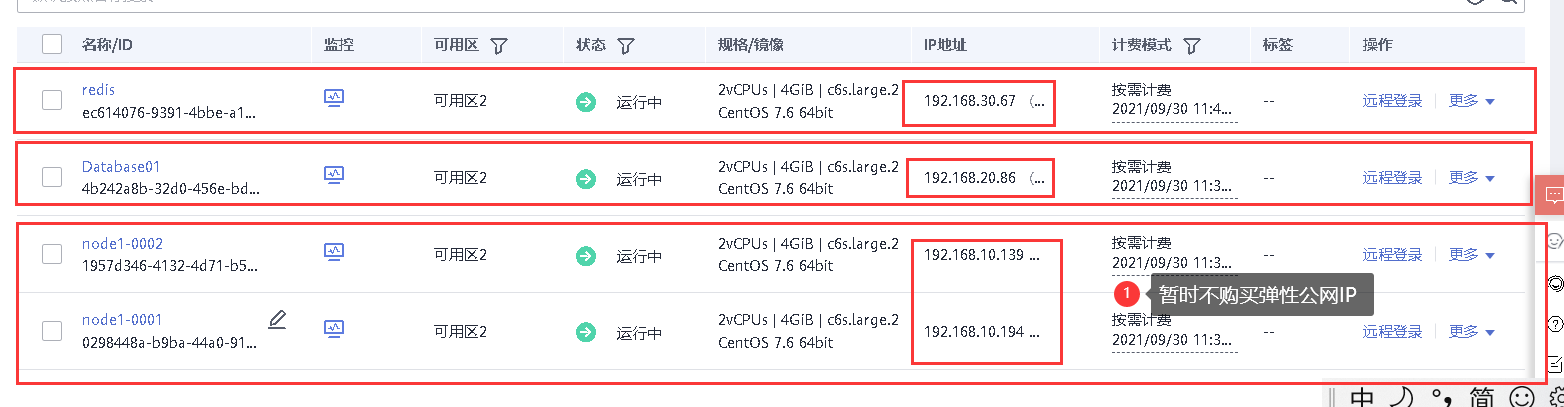Screen dimensions: 1564x407
Task: Expand 更多 options for node1-0001
Action: (x=1472, y=332)
